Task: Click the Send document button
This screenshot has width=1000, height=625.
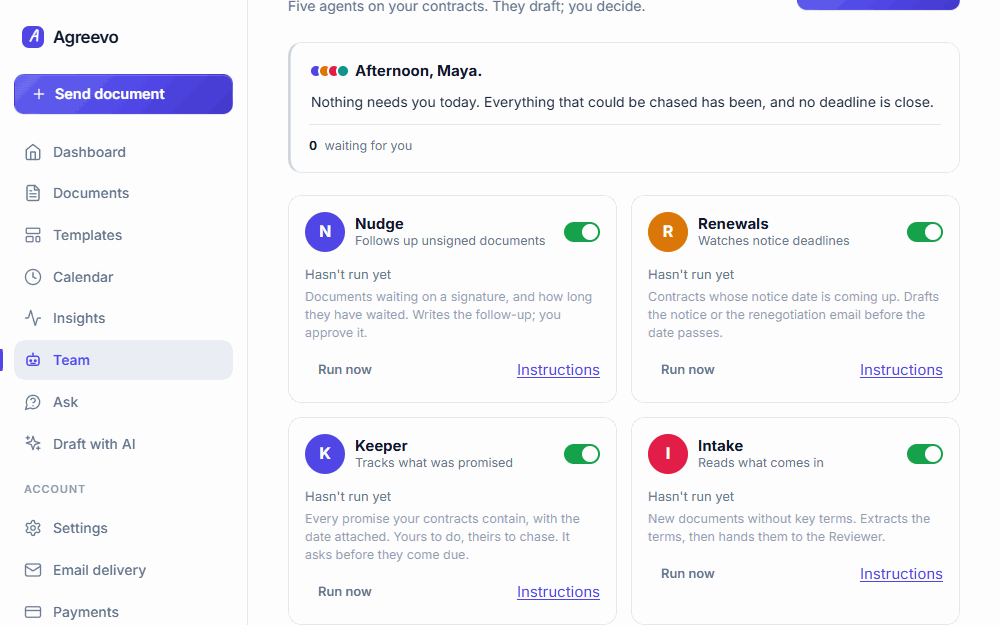Action: pyautogui.click(x=123, y=94)
